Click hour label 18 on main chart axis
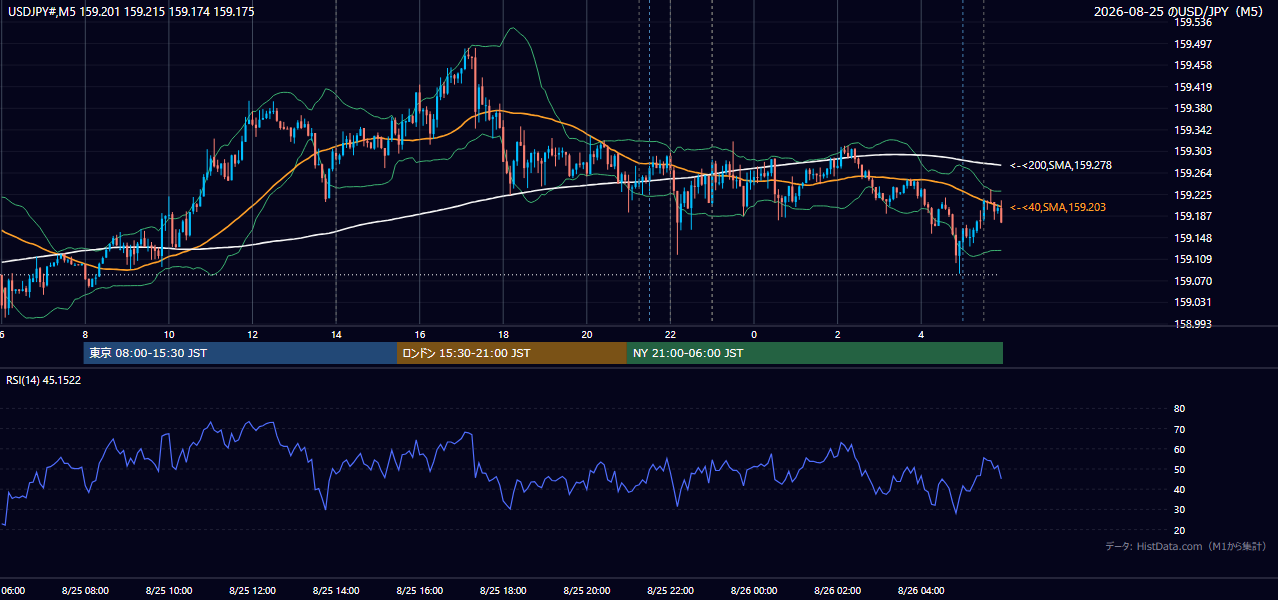 tap(503, 334)
